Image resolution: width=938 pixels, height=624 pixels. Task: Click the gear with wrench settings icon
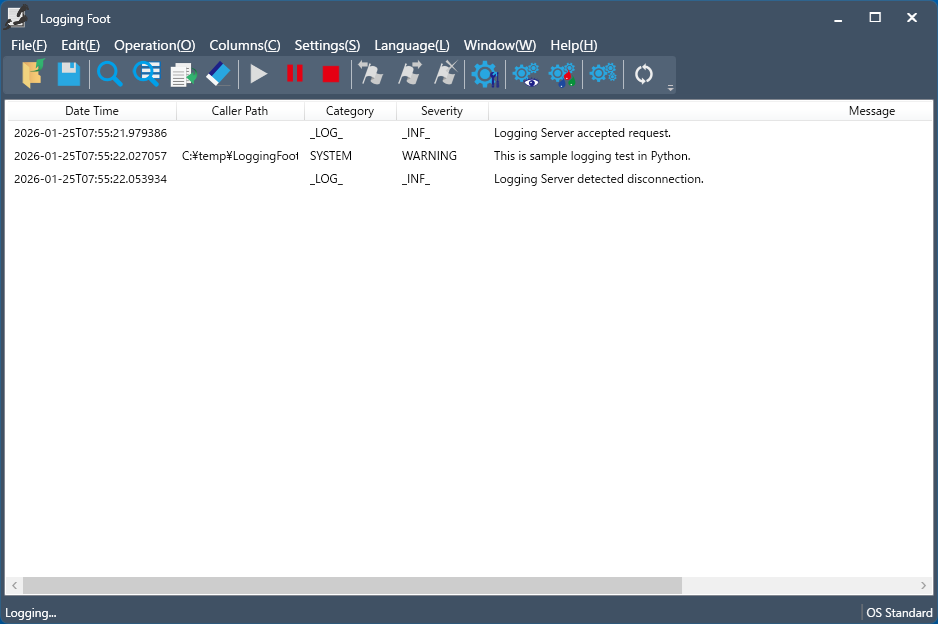click(x=485, y=74)
